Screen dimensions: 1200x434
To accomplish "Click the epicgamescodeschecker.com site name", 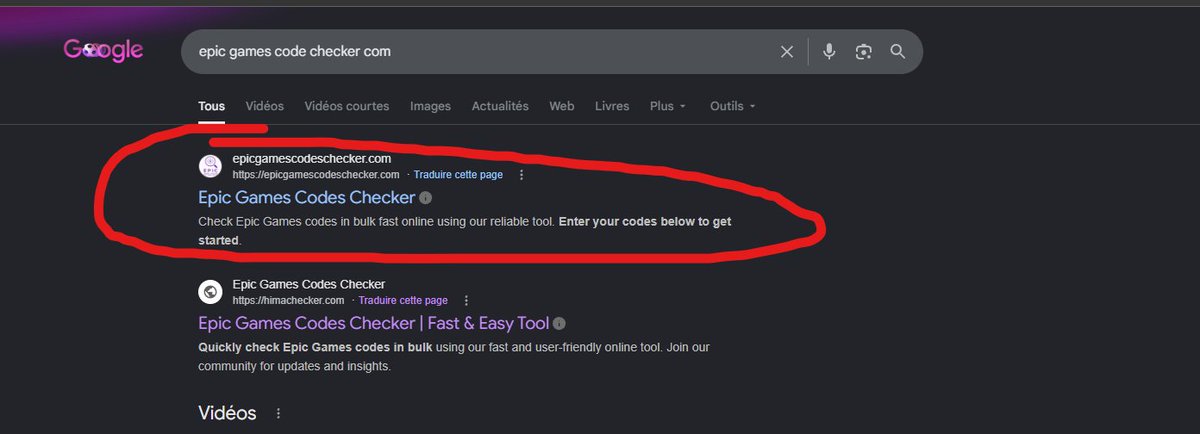I will [311, 158].
